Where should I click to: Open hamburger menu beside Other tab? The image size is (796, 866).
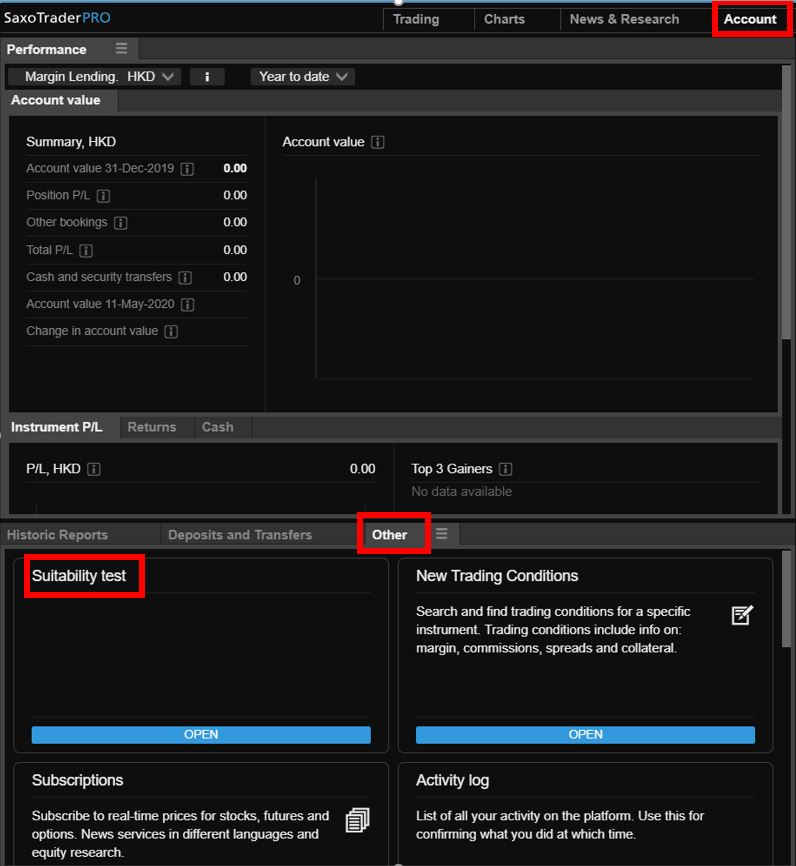click(x=441, y=534)
